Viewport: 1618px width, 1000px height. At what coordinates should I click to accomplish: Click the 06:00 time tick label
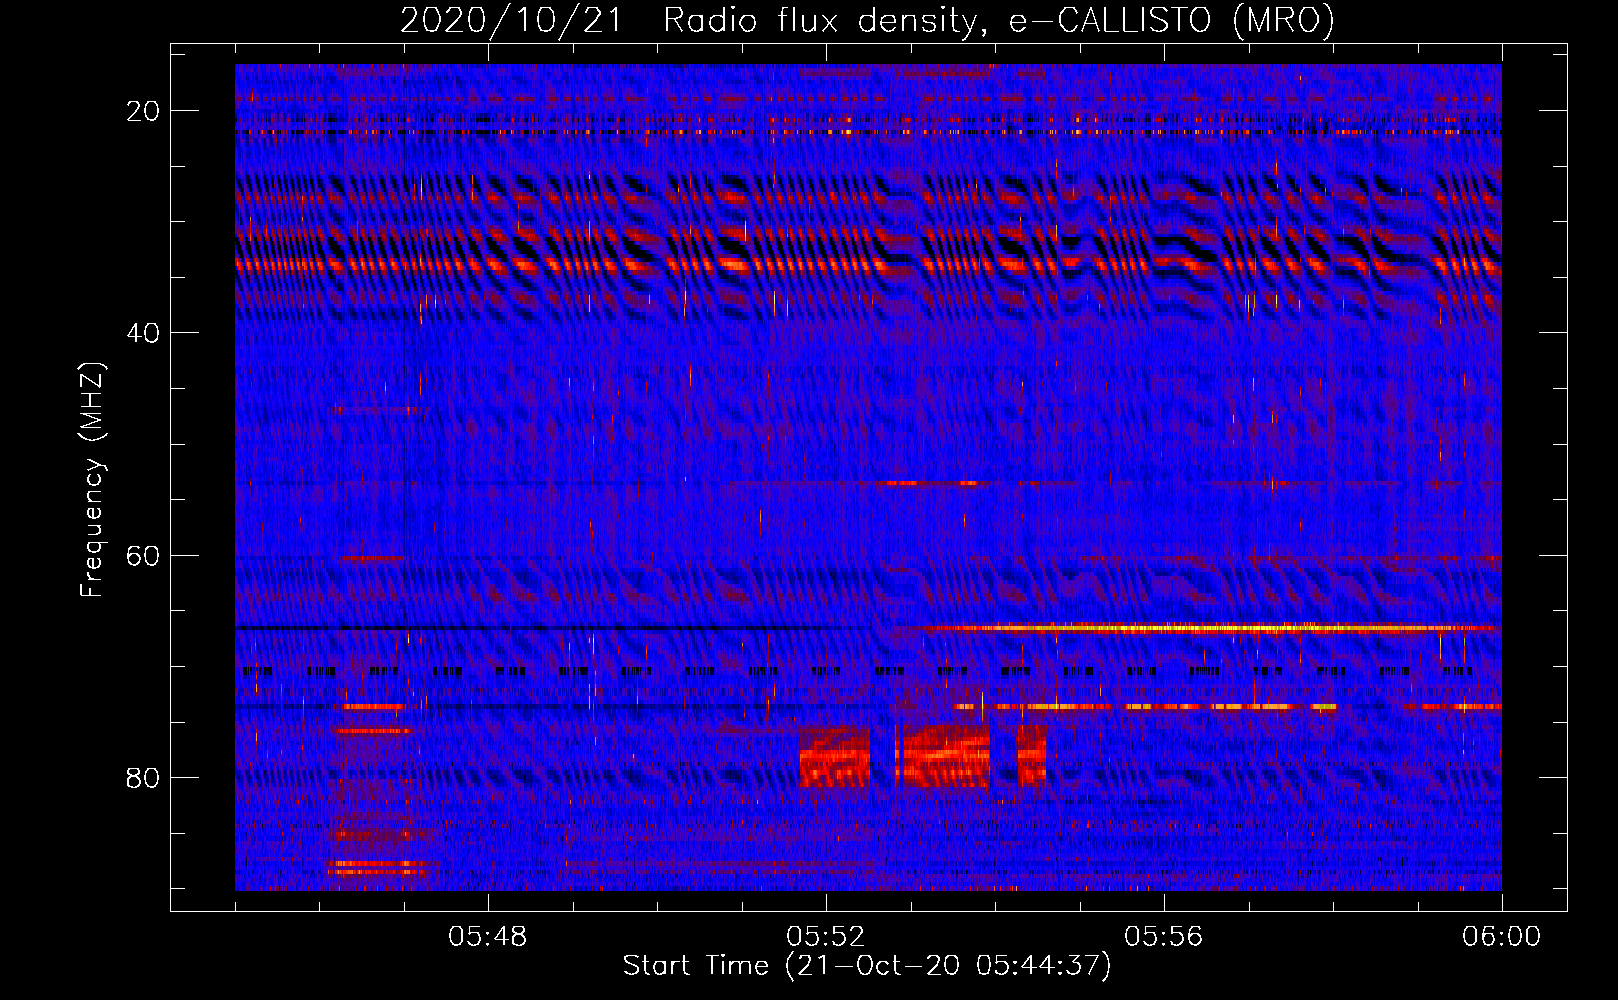[1502, 937]
